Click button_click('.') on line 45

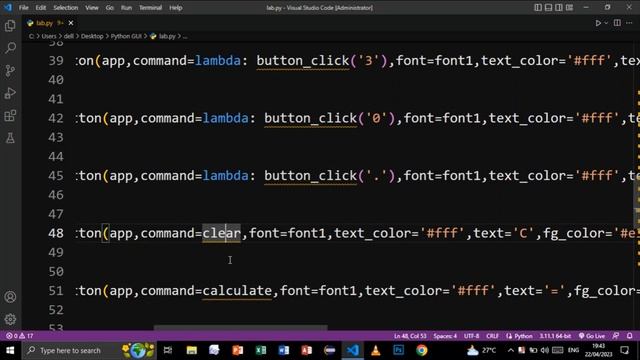click(329, 176)
